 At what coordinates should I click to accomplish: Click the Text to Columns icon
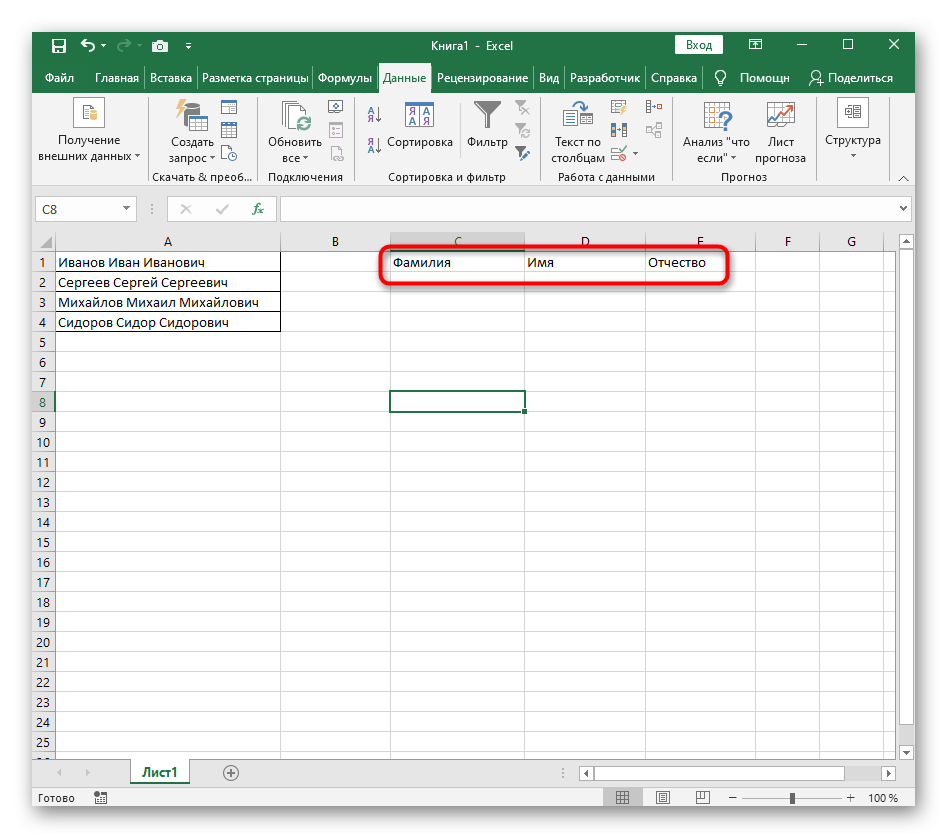coord(577,117)
